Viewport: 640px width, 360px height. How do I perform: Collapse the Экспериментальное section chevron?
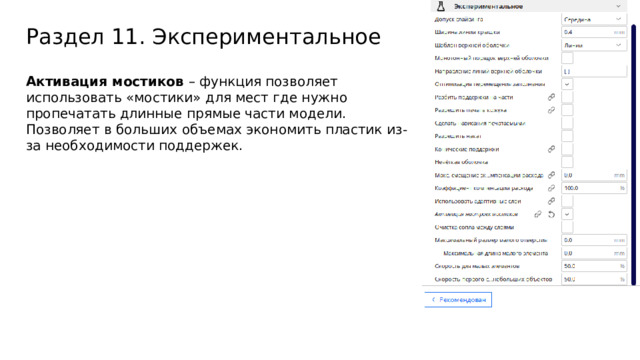(618, 6)
